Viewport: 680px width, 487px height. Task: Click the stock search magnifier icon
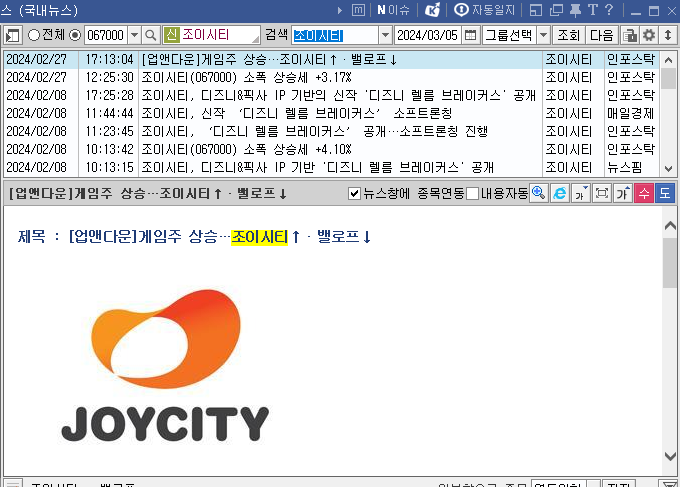click(150, 35)
